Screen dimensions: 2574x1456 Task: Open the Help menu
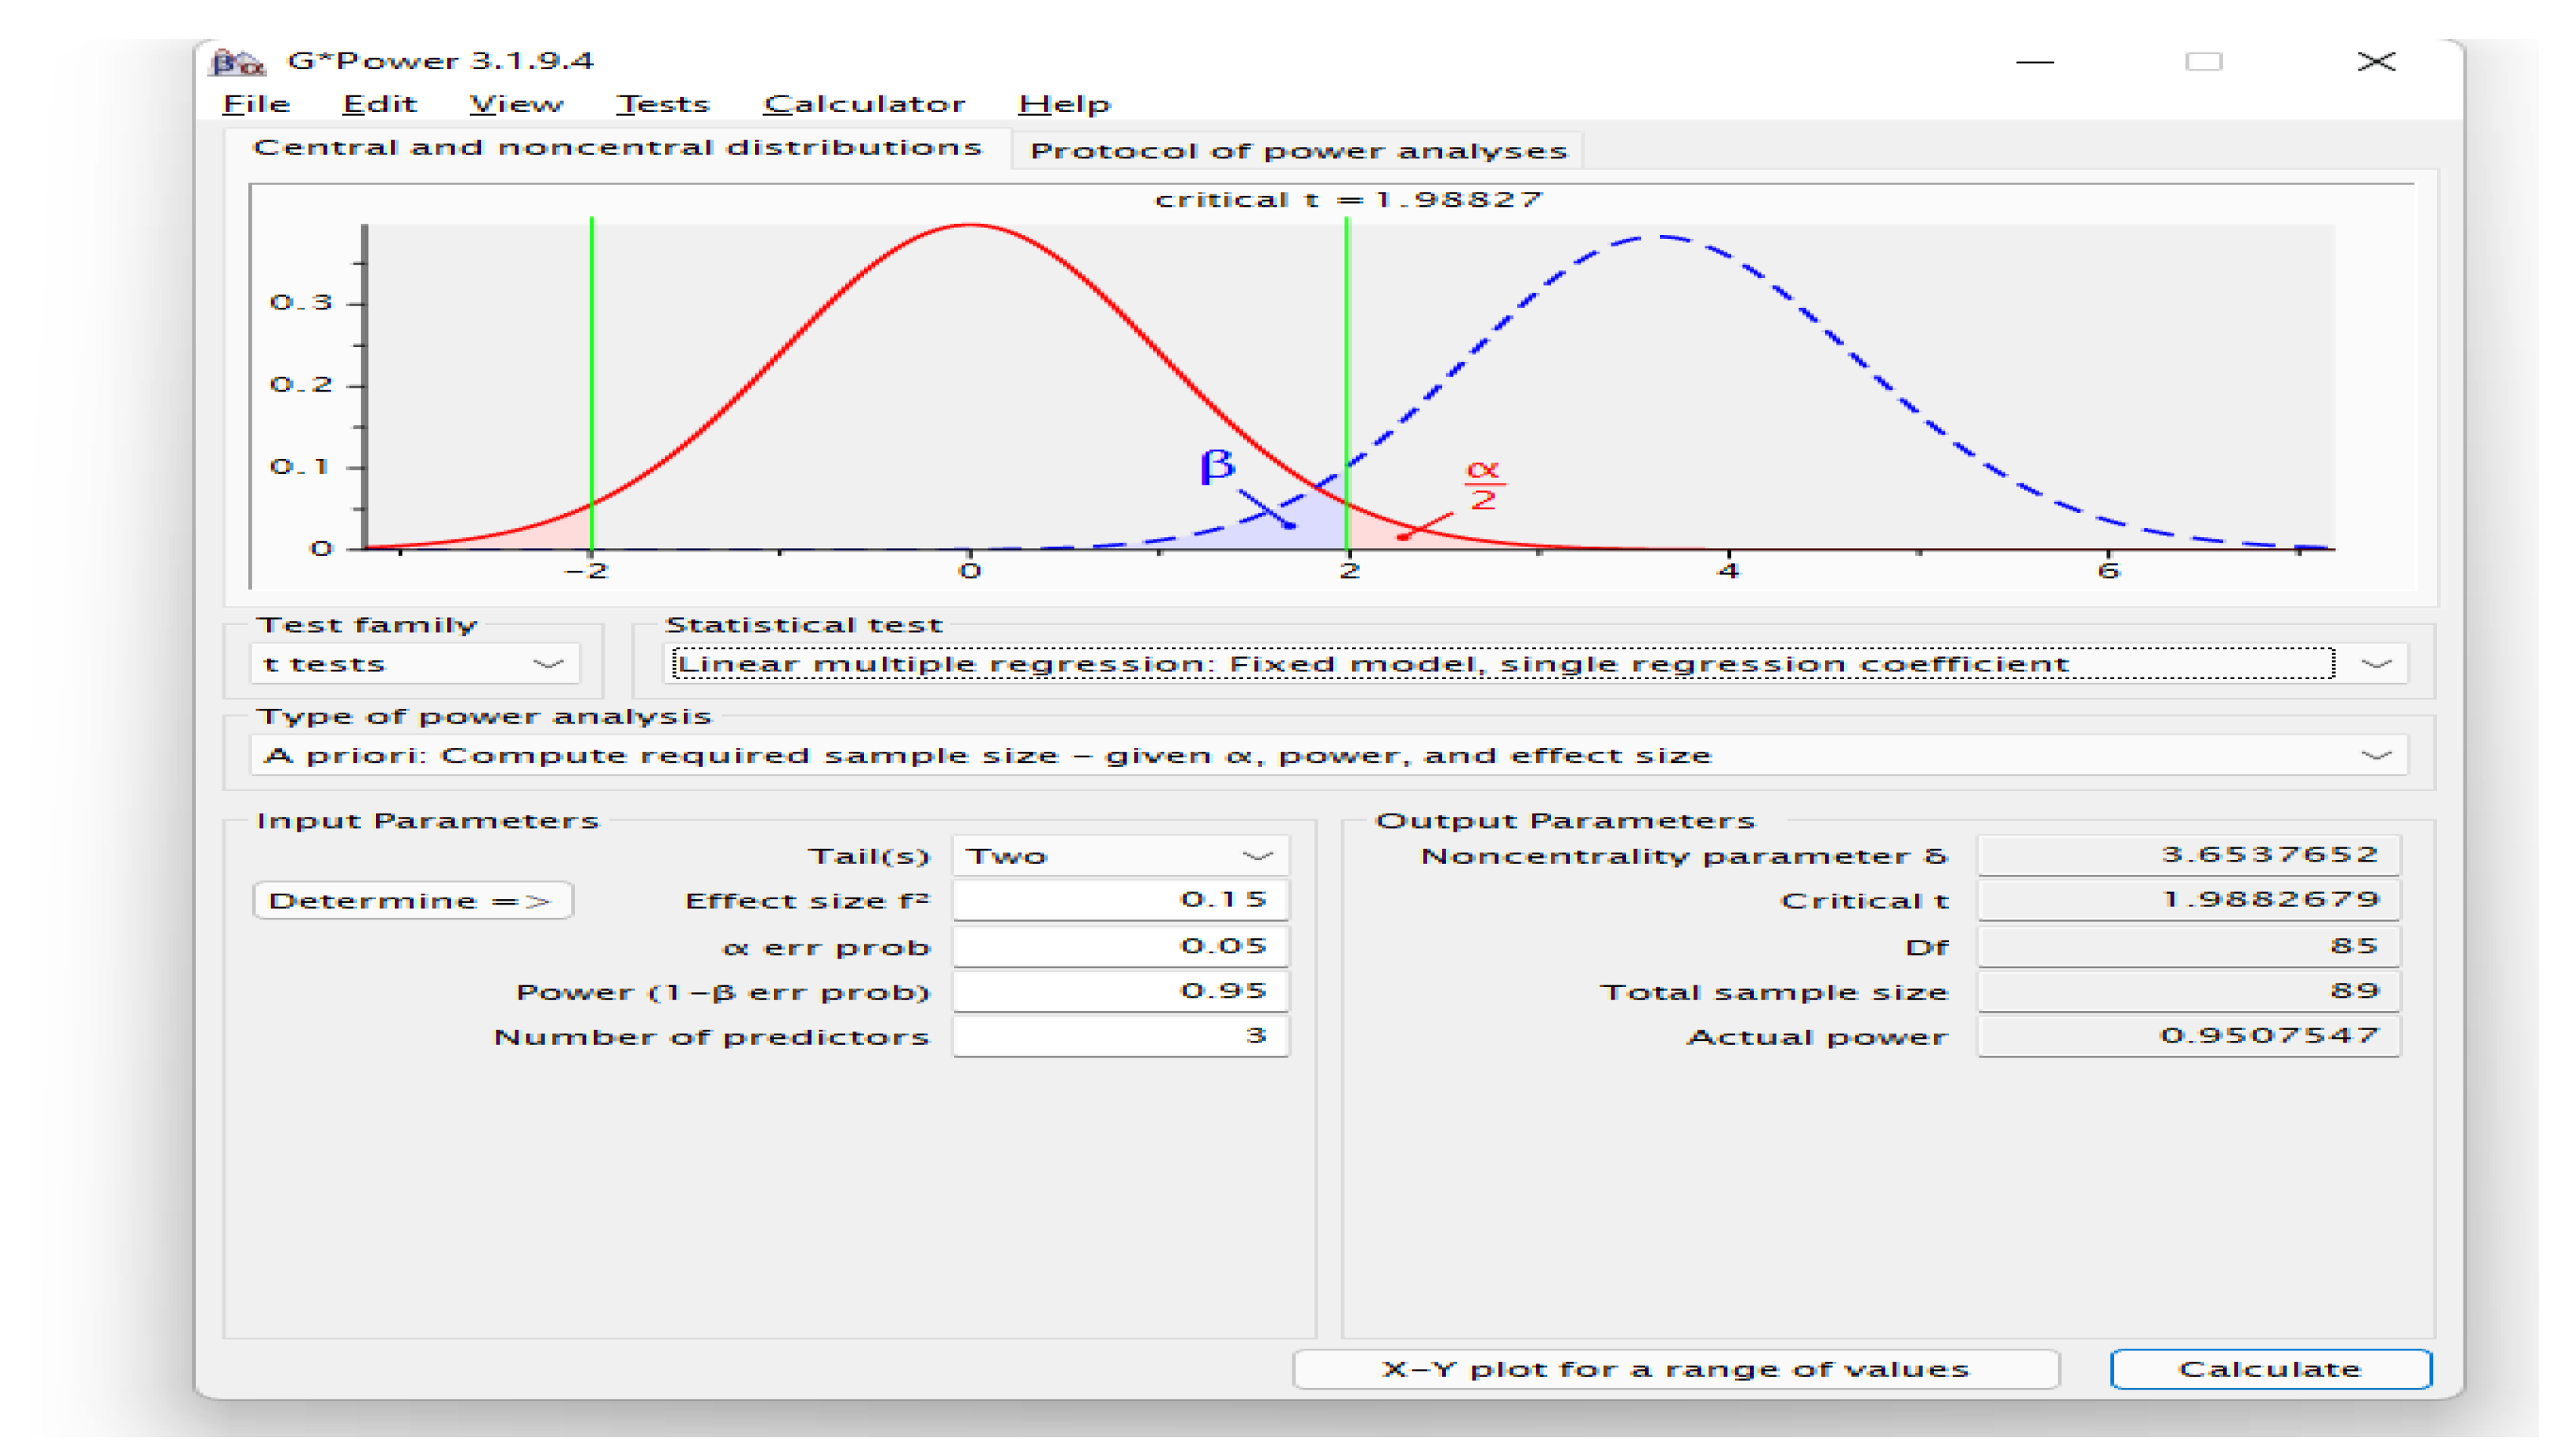pos(1064,104)
